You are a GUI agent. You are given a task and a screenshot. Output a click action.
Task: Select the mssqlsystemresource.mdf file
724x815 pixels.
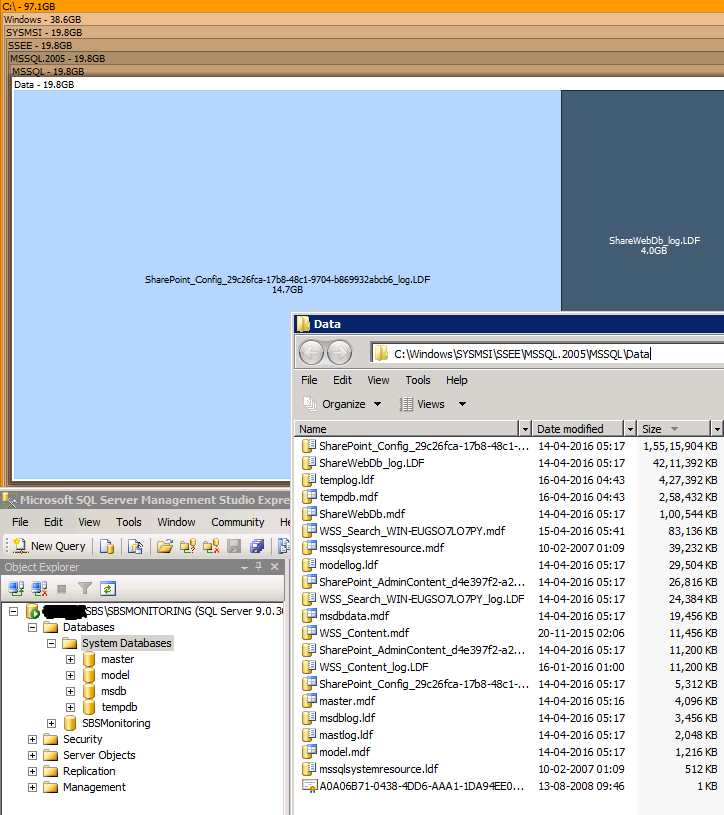381,548
